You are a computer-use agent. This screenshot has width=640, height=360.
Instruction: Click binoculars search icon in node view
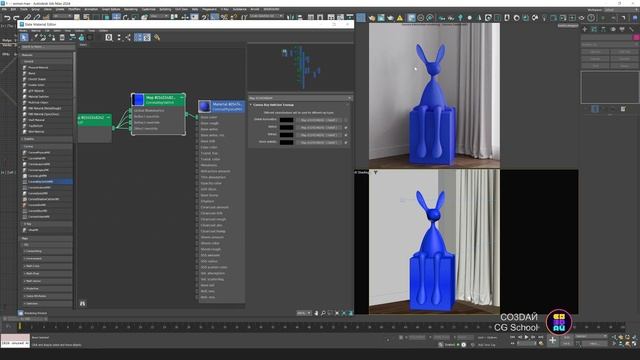[82, 304]
